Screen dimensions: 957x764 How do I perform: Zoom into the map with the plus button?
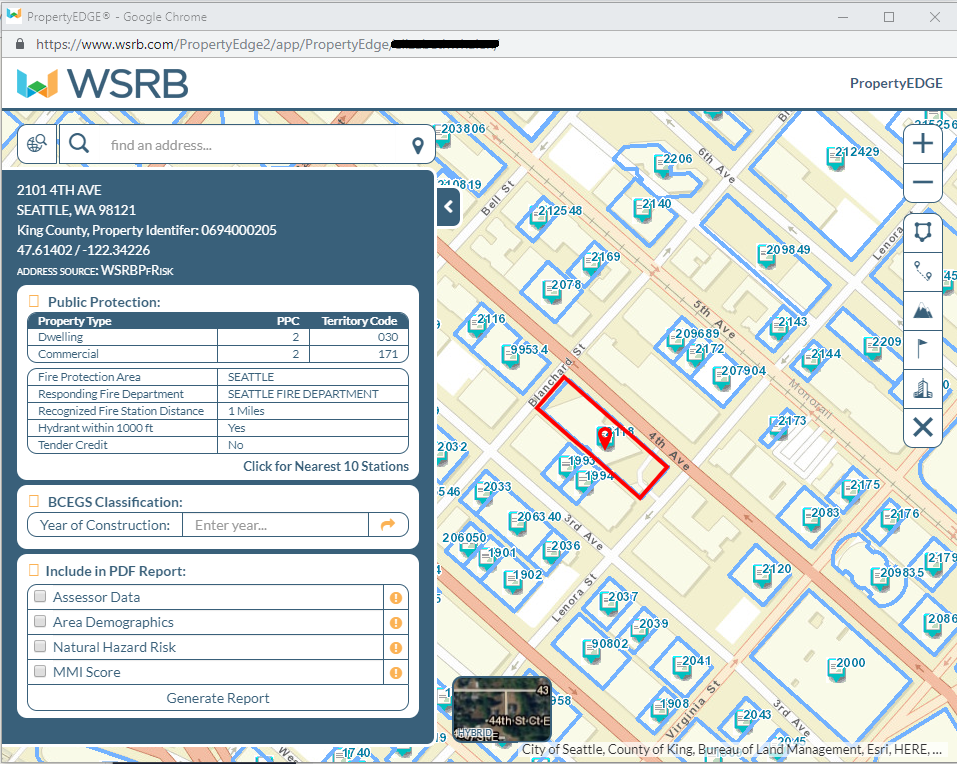click(x=922, y=143)
